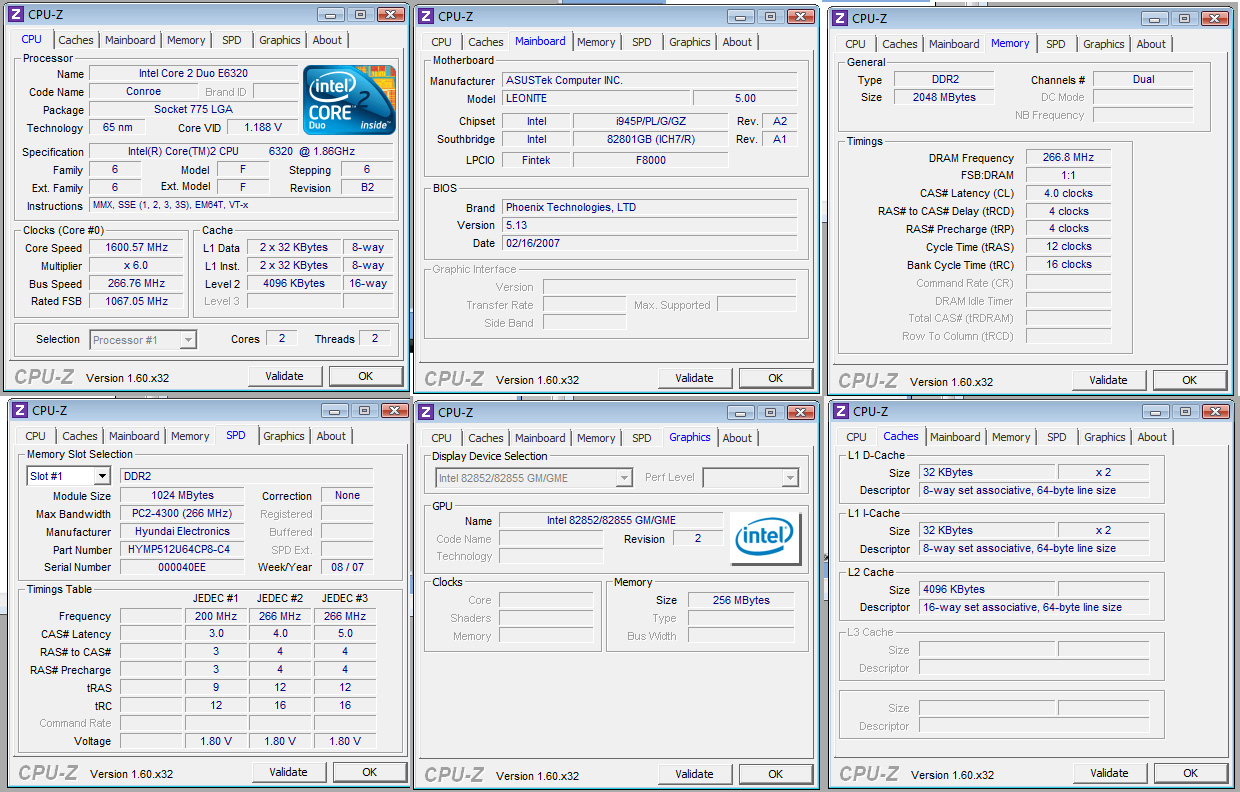Viewport: 1240px width, 792px height.
Task: Click OK in the SPD window
Action: click(370, 772)
